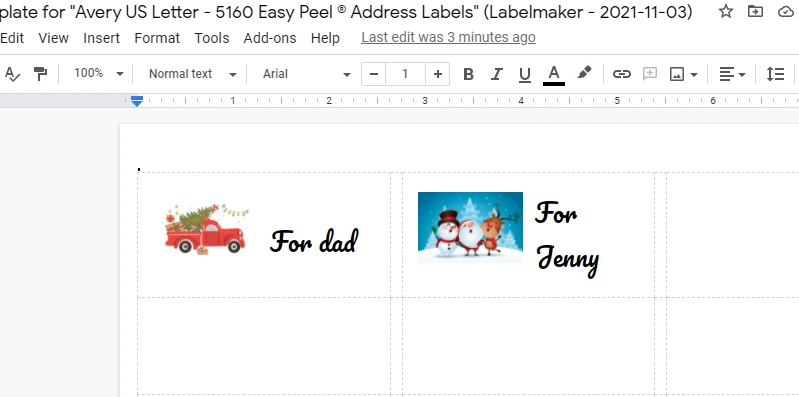Select the paint format tool
Viewport: 799px width, 397px height.
(x=40, y=74)
